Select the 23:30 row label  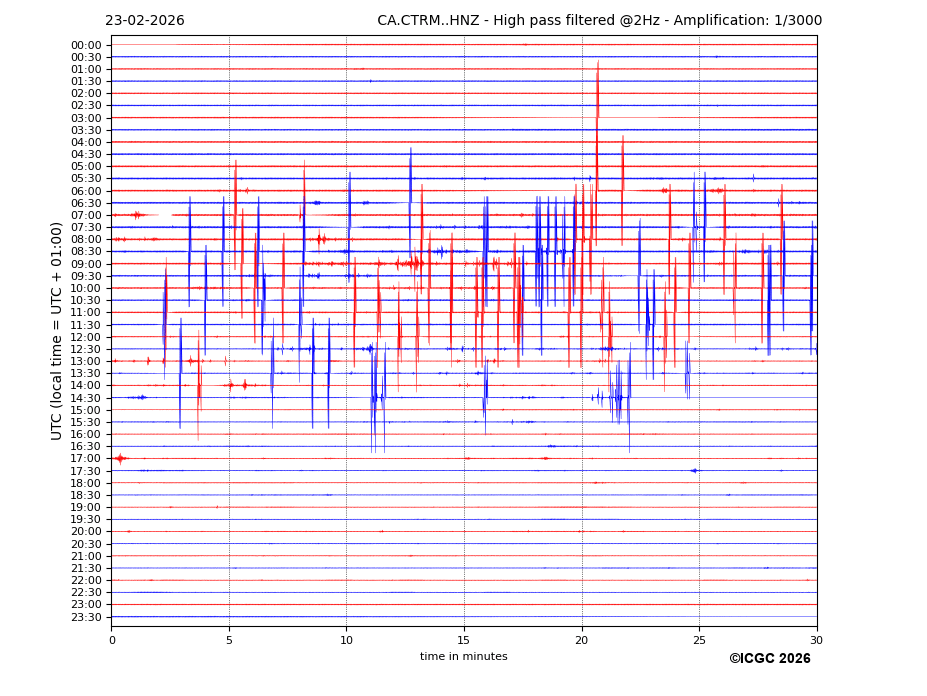tap(86, 617)
